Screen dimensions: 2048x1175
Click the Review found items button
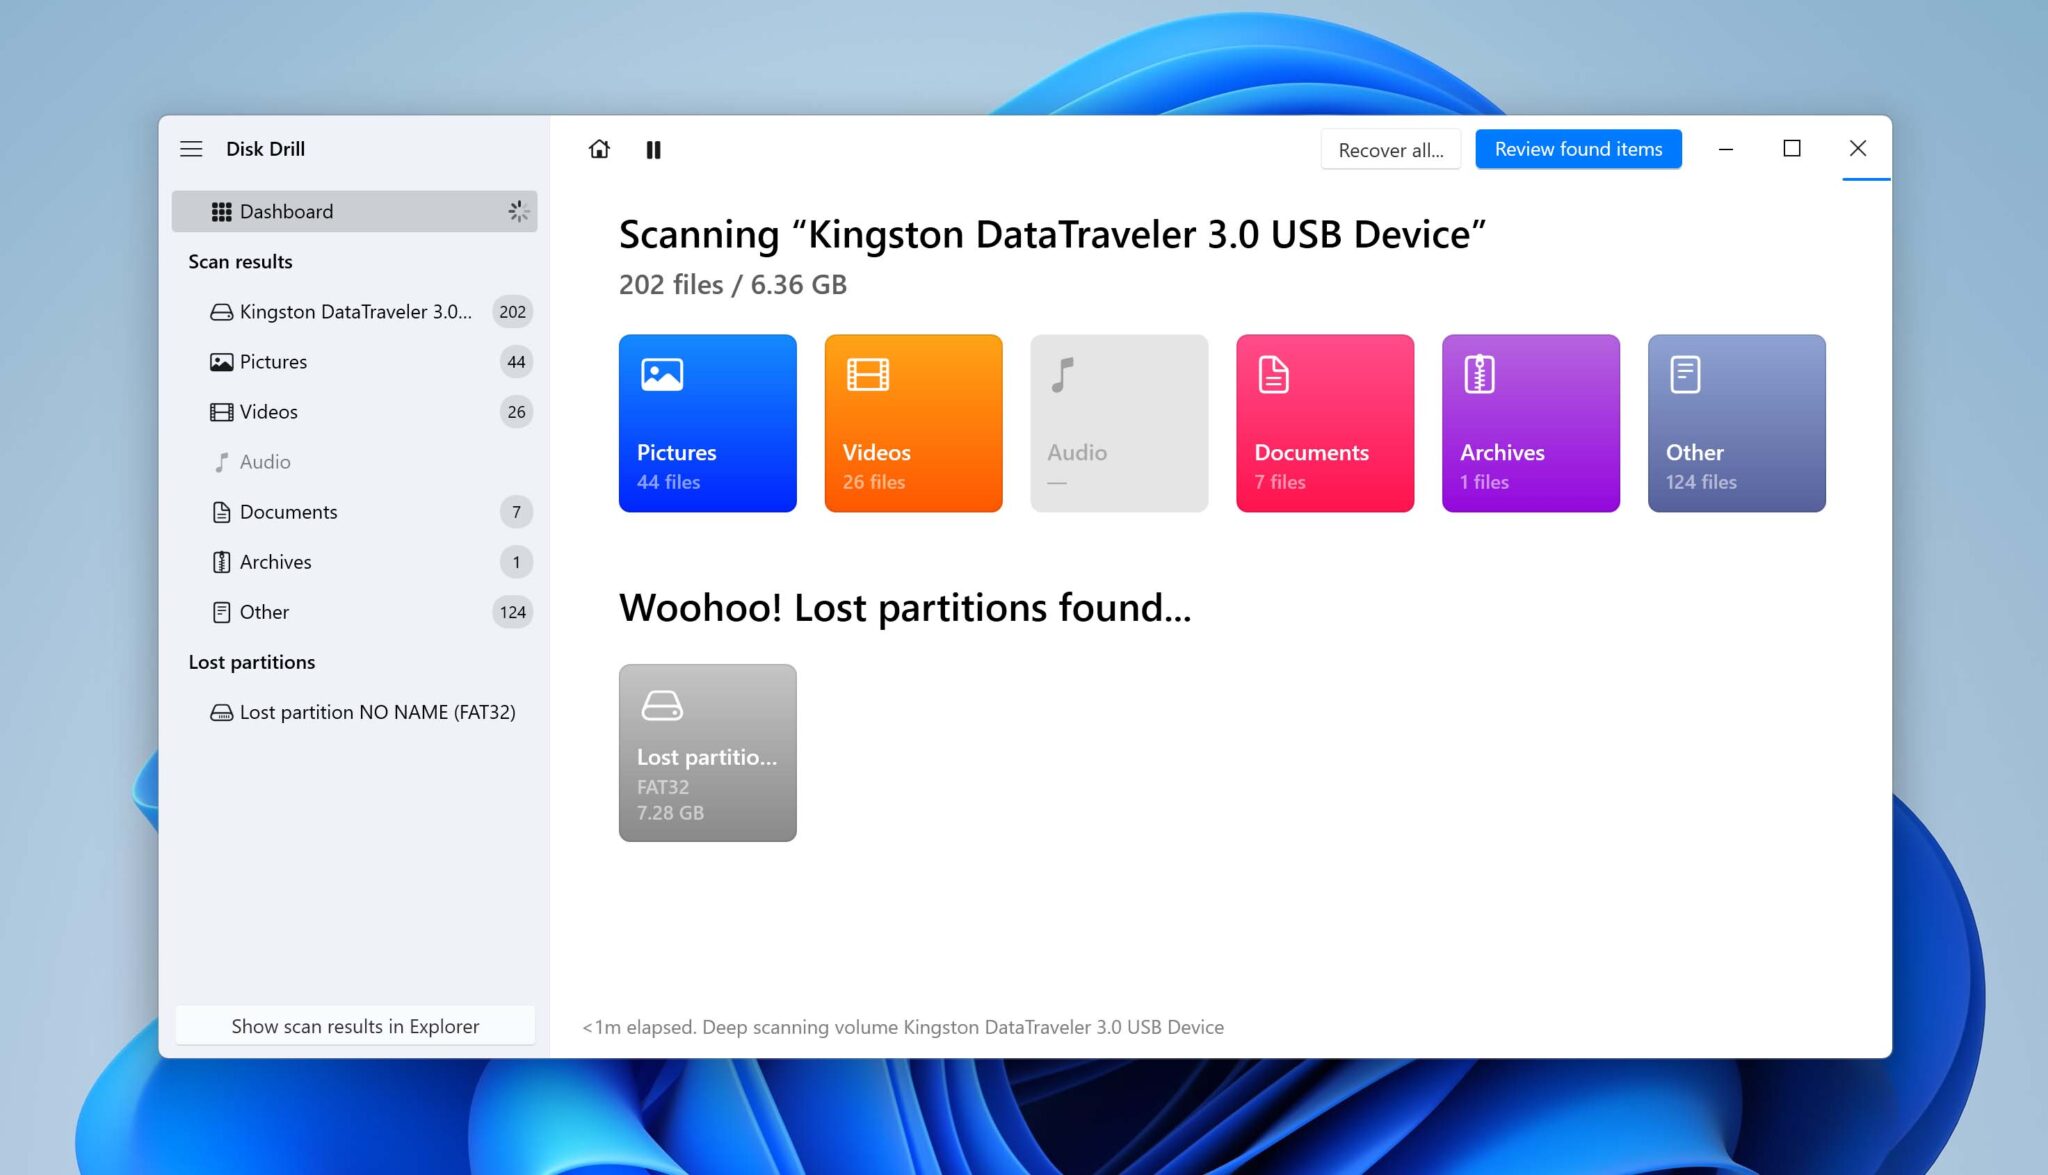coord(1578,149)
